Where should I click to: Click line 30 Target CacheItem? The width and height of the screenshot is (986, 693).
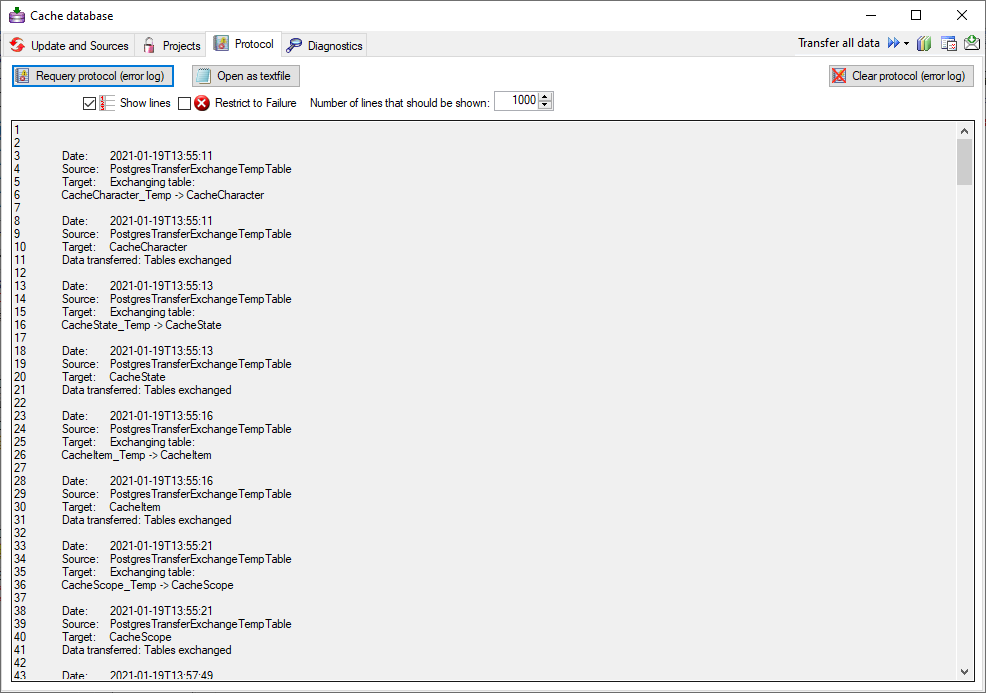coord(135,507)
